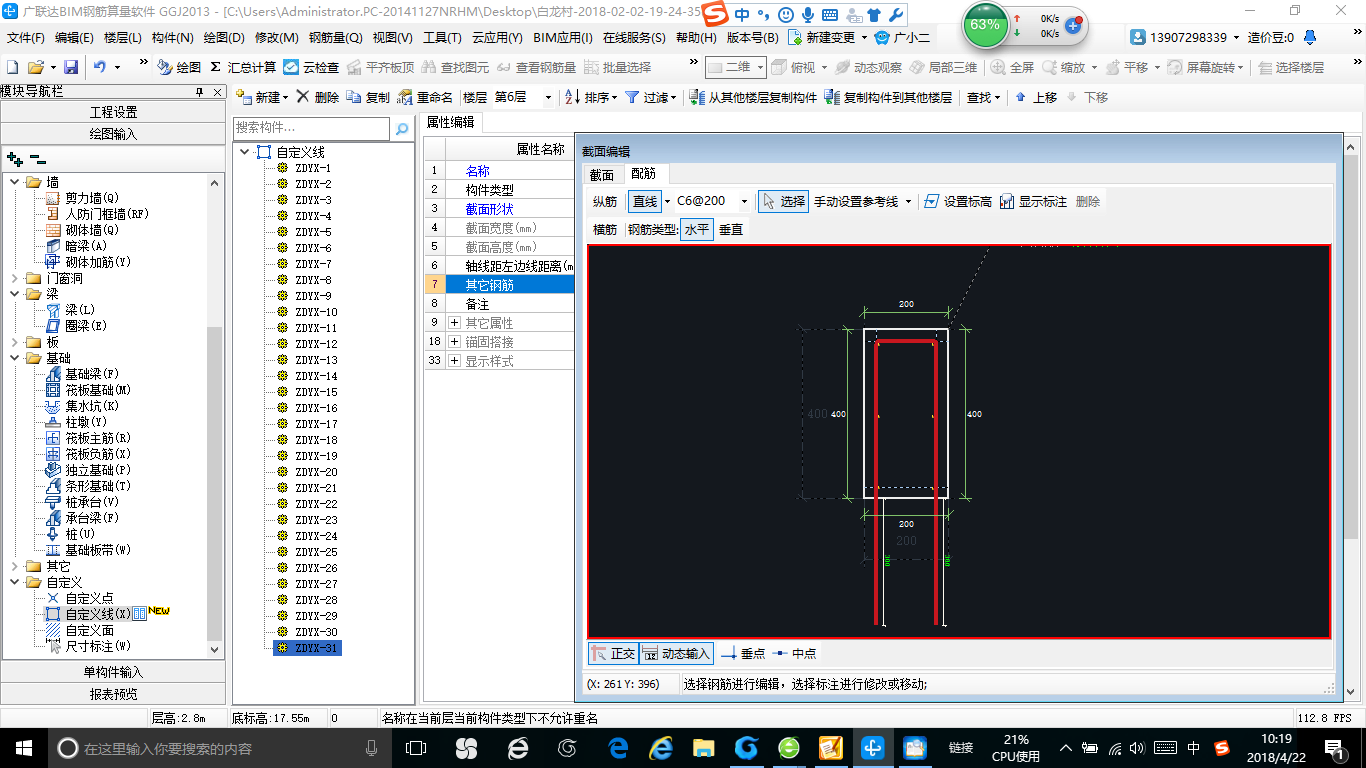Click the Task View icon in the taskbar
This screenshot has width=1366, height=768.
(x=415, y=747)
